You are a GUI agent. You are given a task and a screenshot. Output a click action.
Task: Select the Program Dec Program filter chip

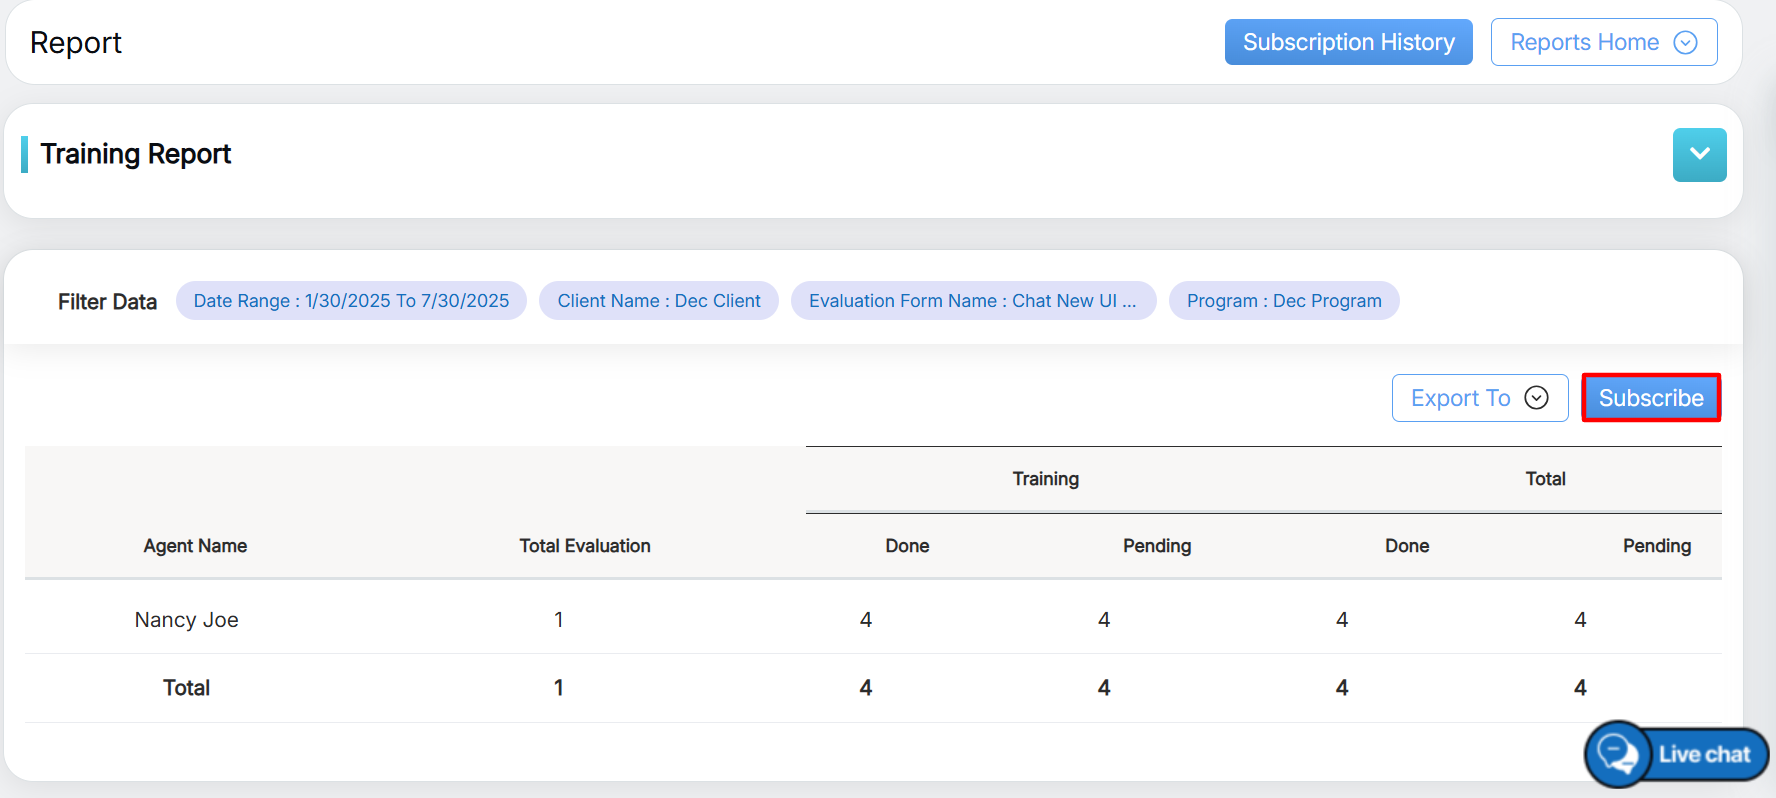1283,301
